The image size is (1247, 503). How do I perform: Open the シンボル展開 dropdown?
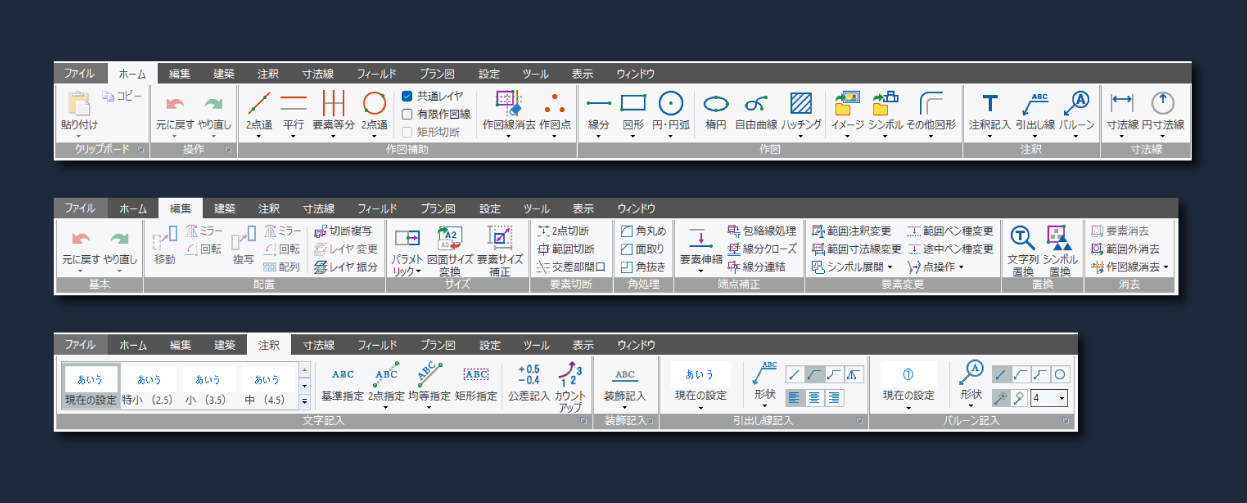coord(889,267)
